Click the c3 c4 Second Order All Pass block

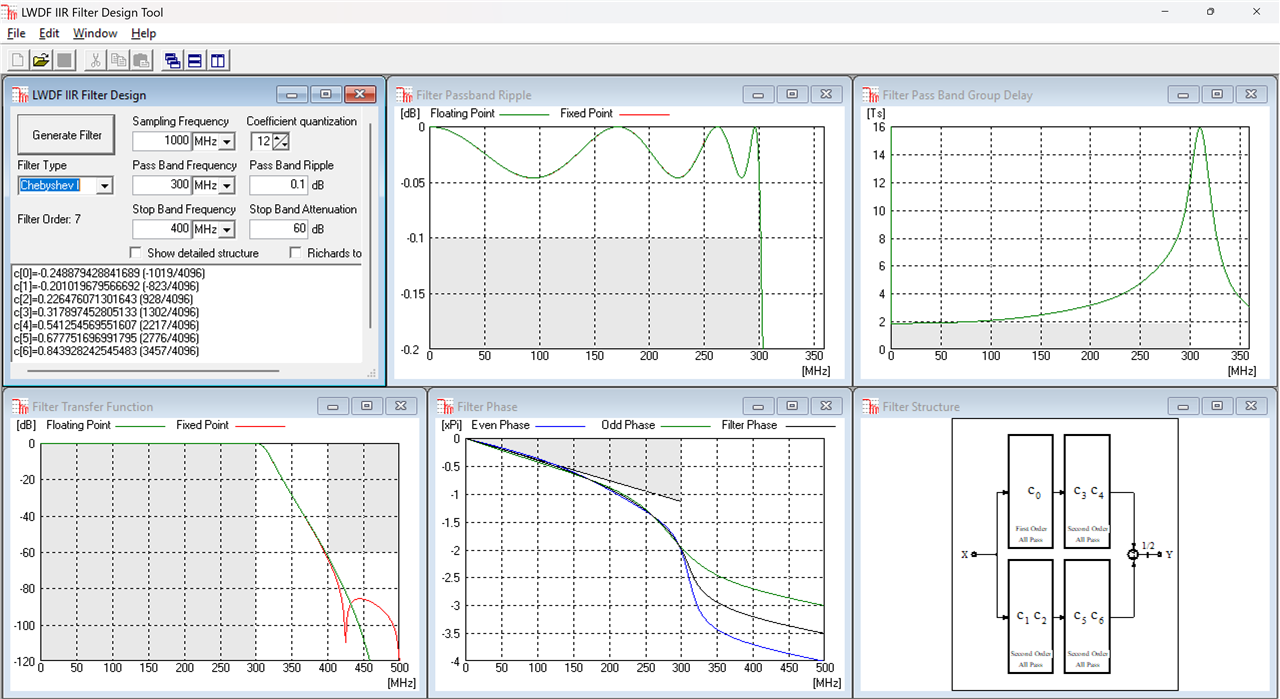[x=1088, y=491]
